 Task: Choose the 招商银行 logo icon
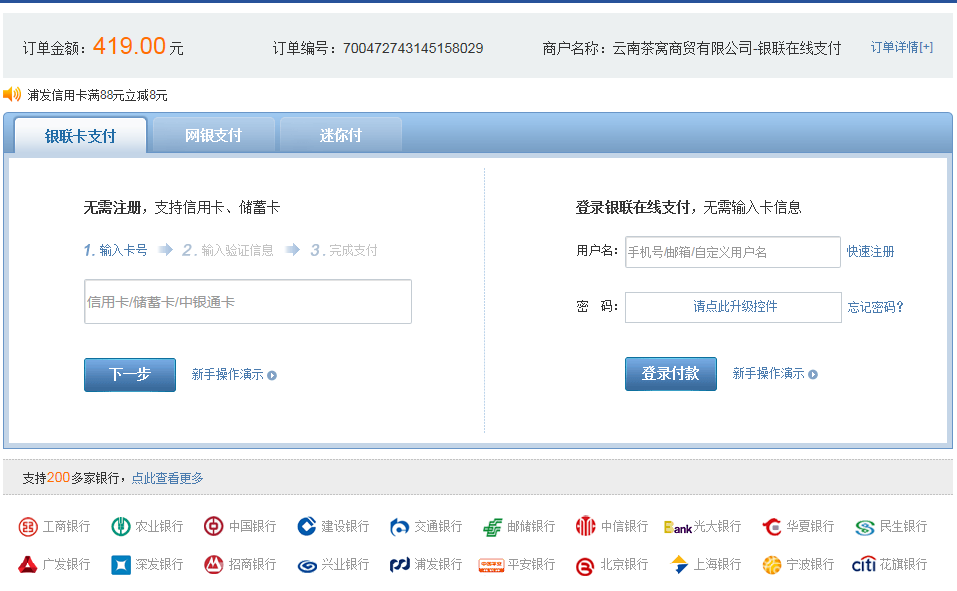(x=213, y=565)
